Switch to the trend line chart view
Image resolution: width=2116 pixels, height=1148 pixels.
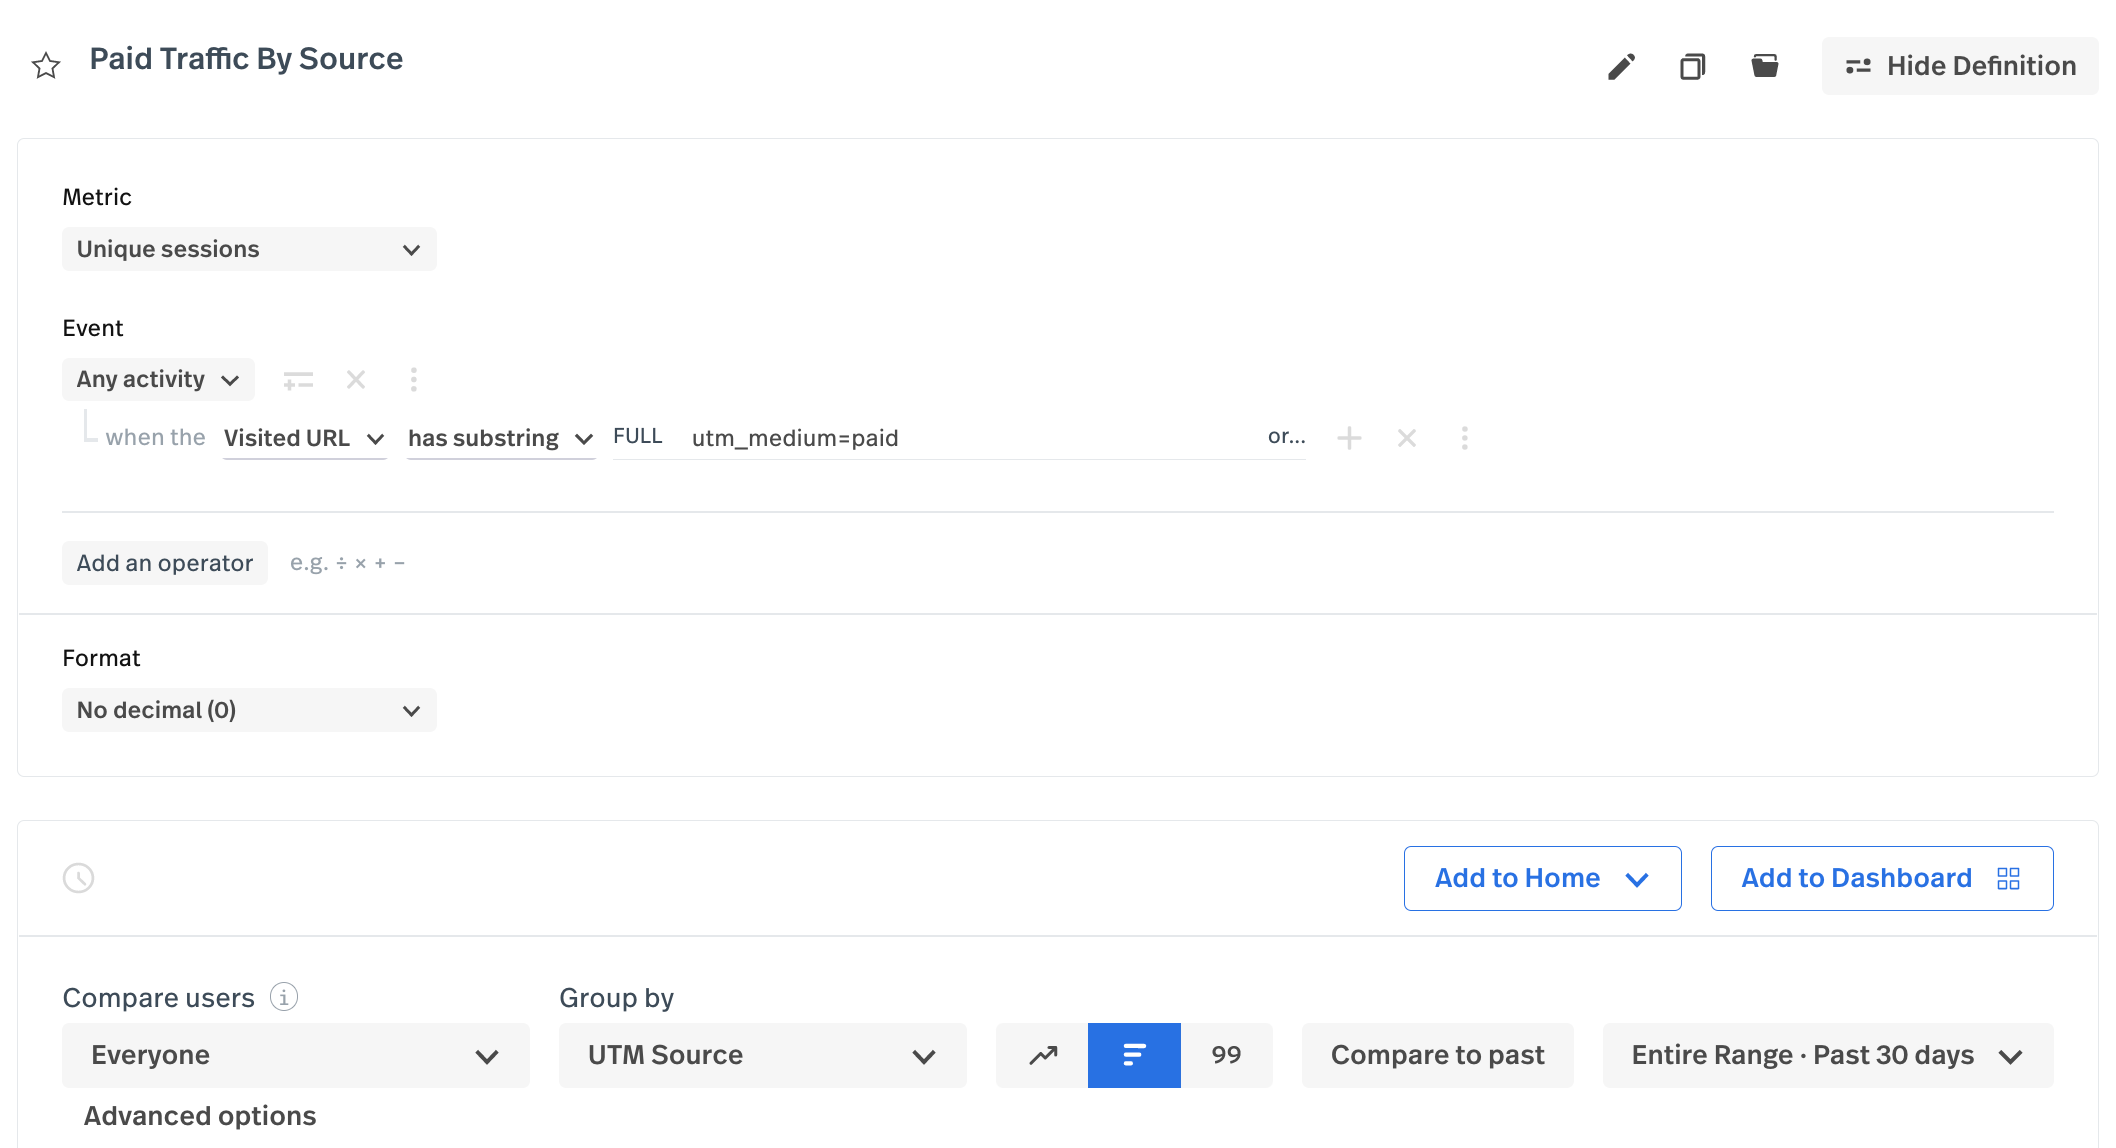(1042, 1055)
